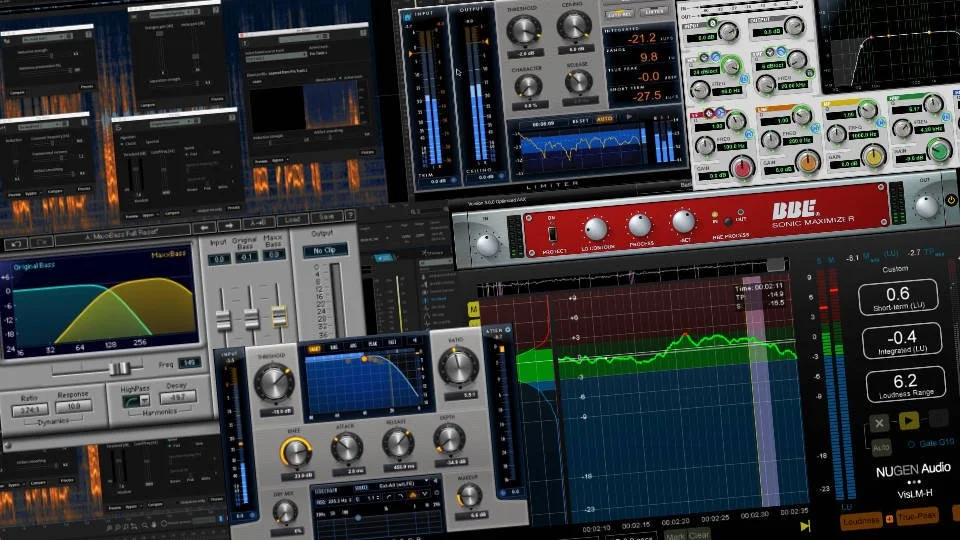
Task: Click the limiter Trim value field
Action: pos(438,181)
